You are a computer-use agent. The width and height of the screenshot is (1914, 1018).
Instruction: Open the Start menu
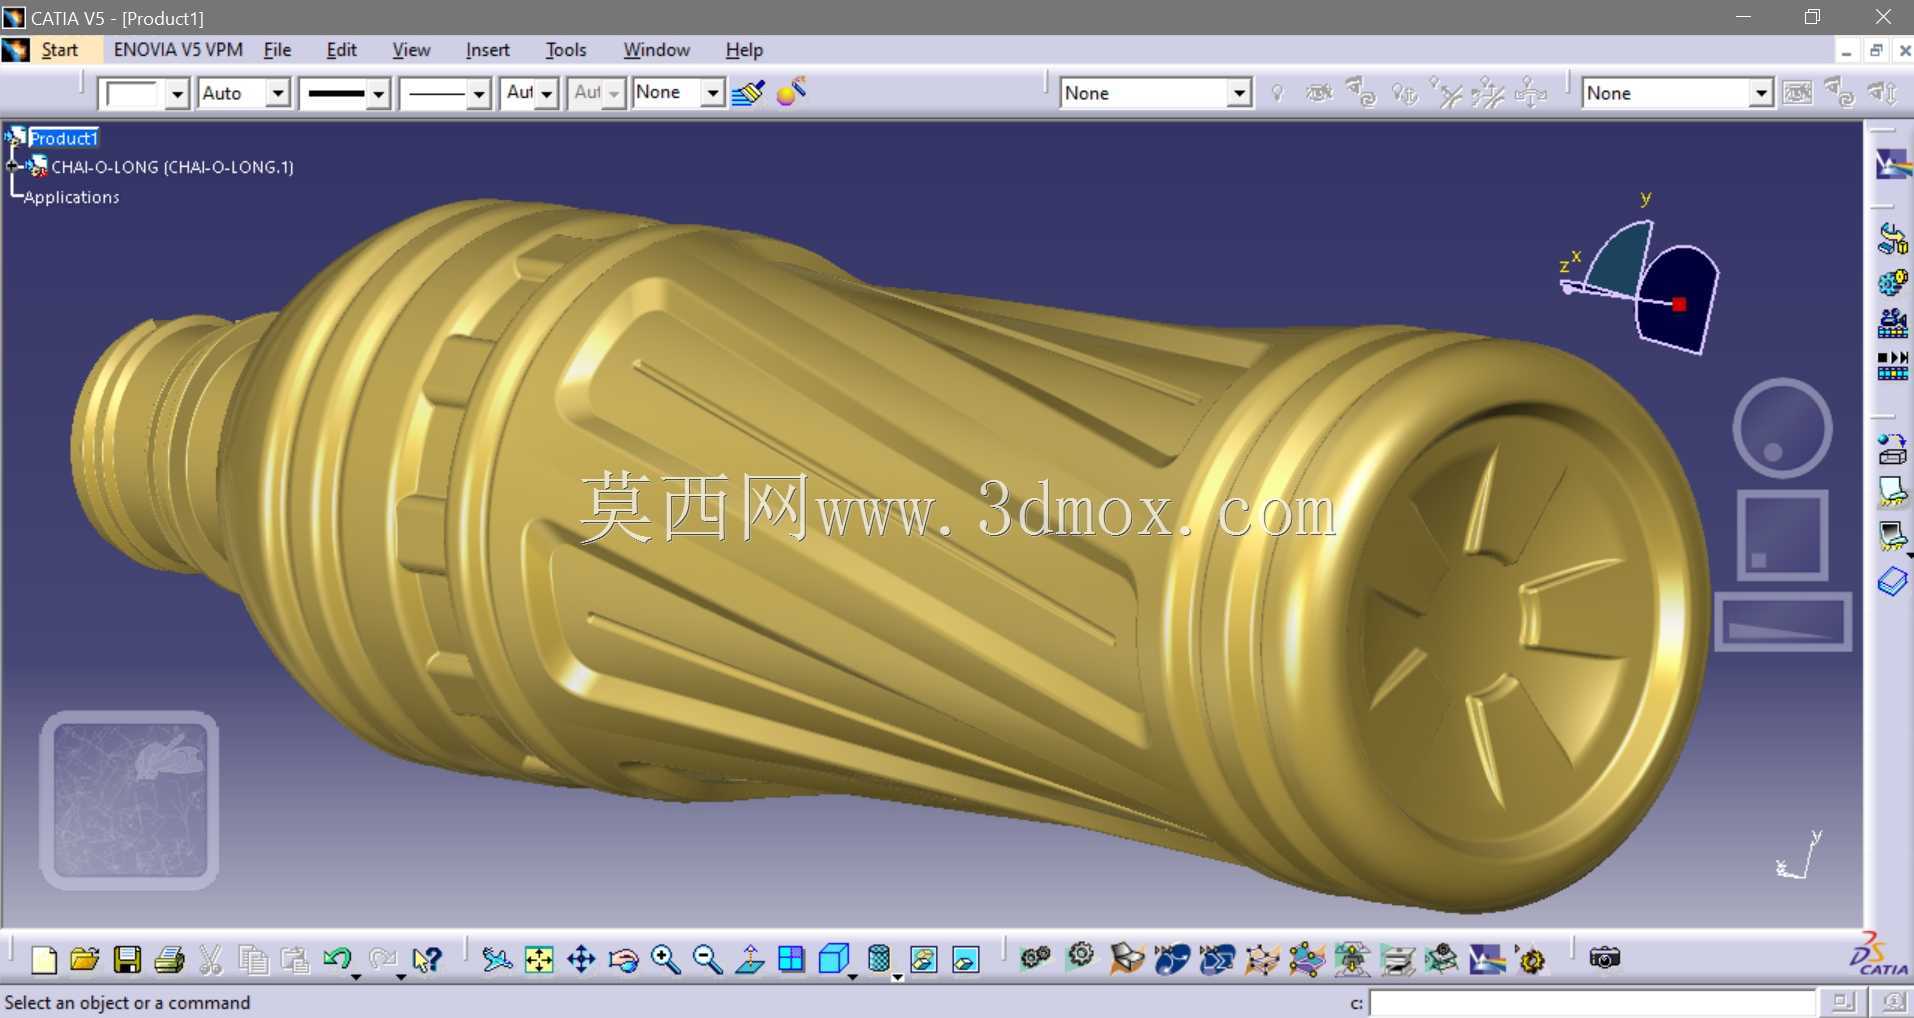click(59, 50)
